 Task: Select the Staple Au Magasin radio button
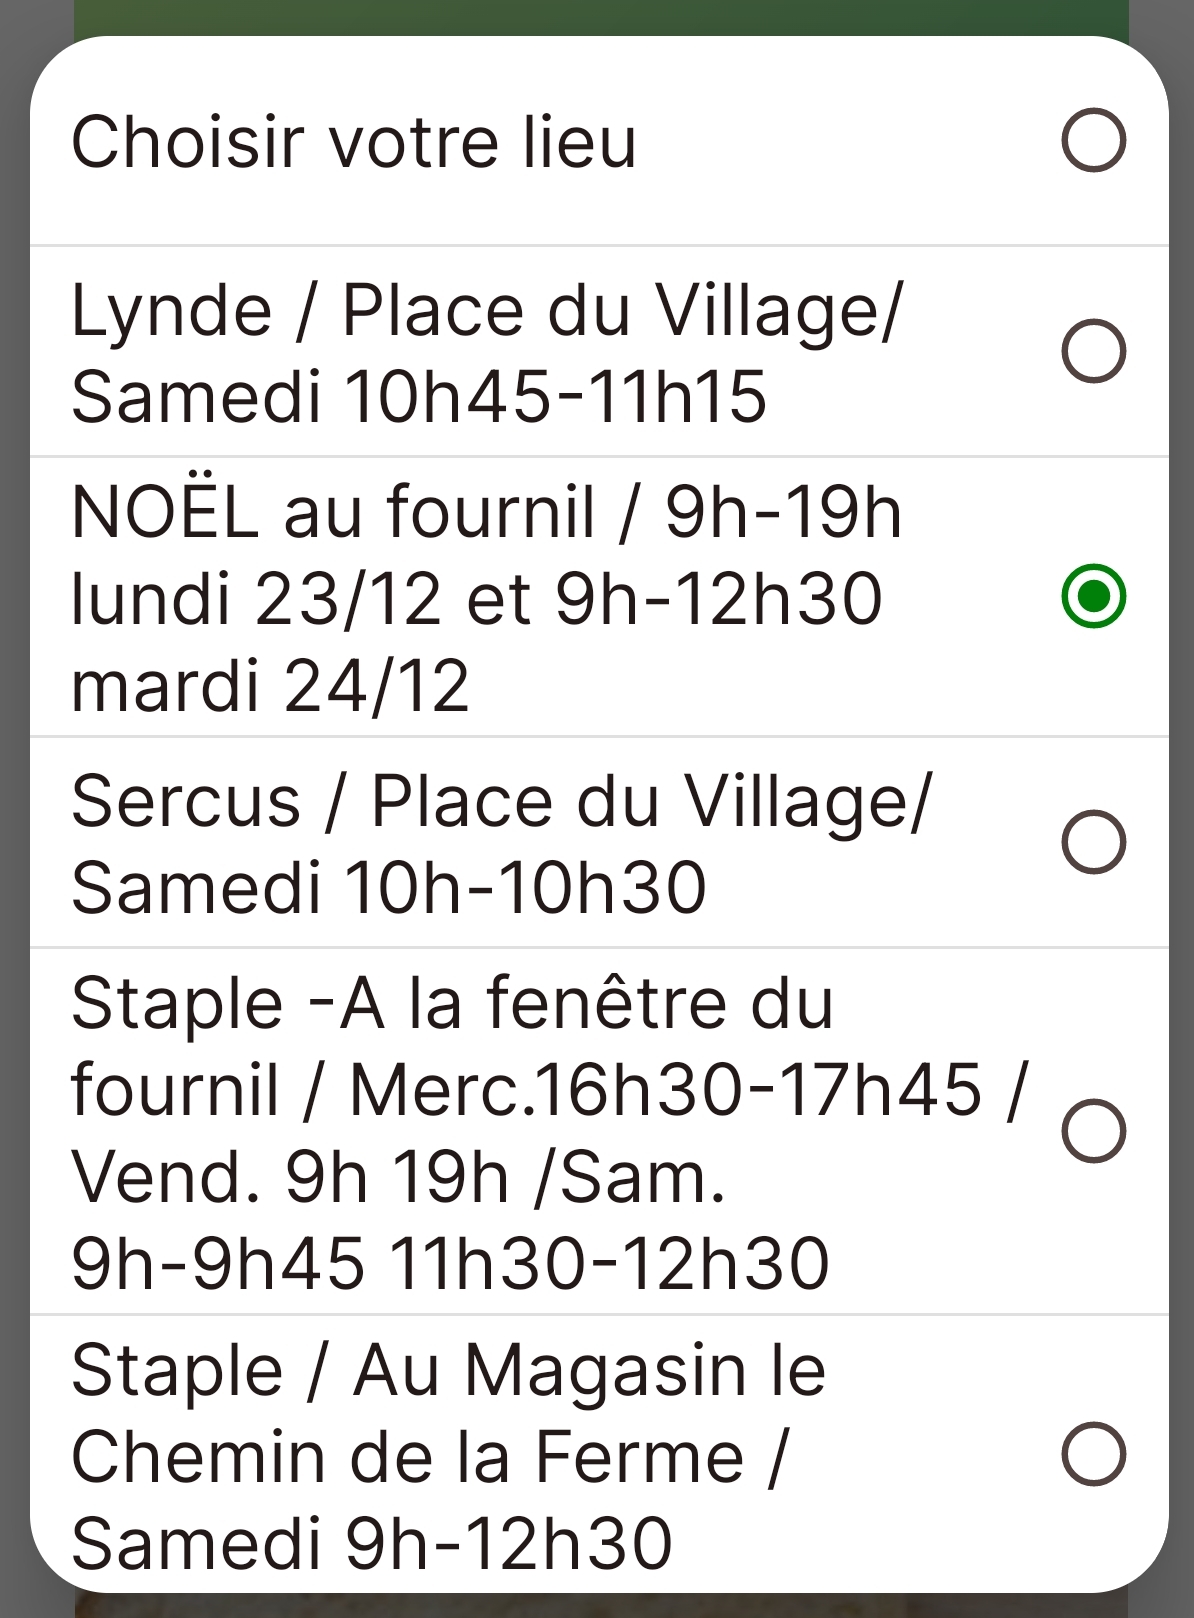coord(1093,1454)
